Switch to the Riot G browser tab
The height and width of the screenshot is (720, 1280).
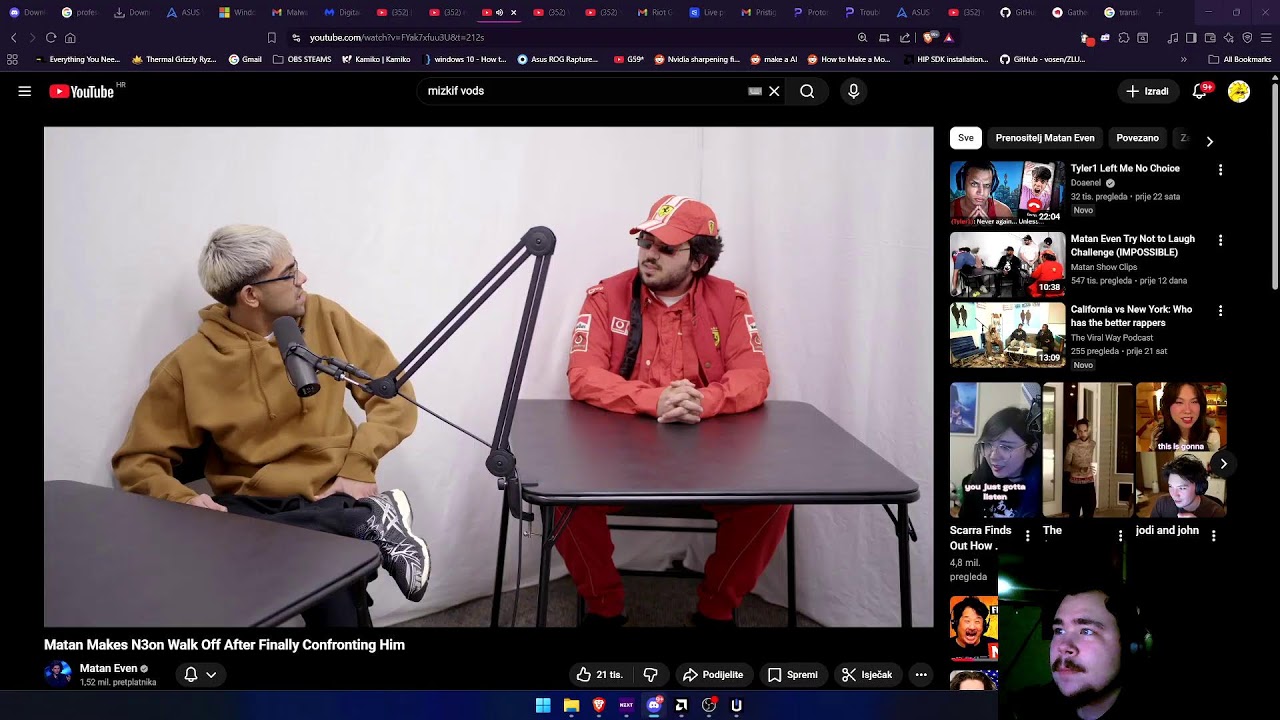coord(654,12)
